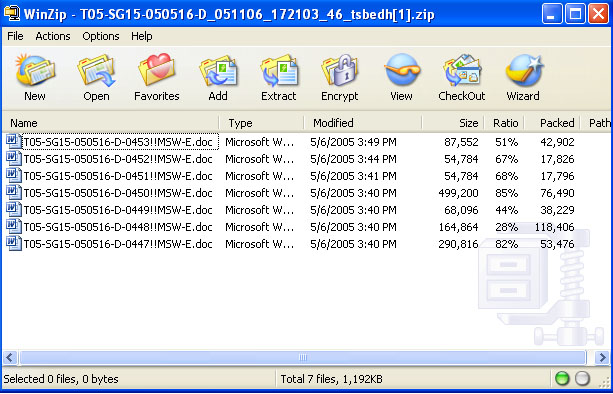Screen dimensions: 613x394
Task: Click status text 'Selected 0 files, 0 bytes'
Action: pyautogui.click(x=61, y=379)
